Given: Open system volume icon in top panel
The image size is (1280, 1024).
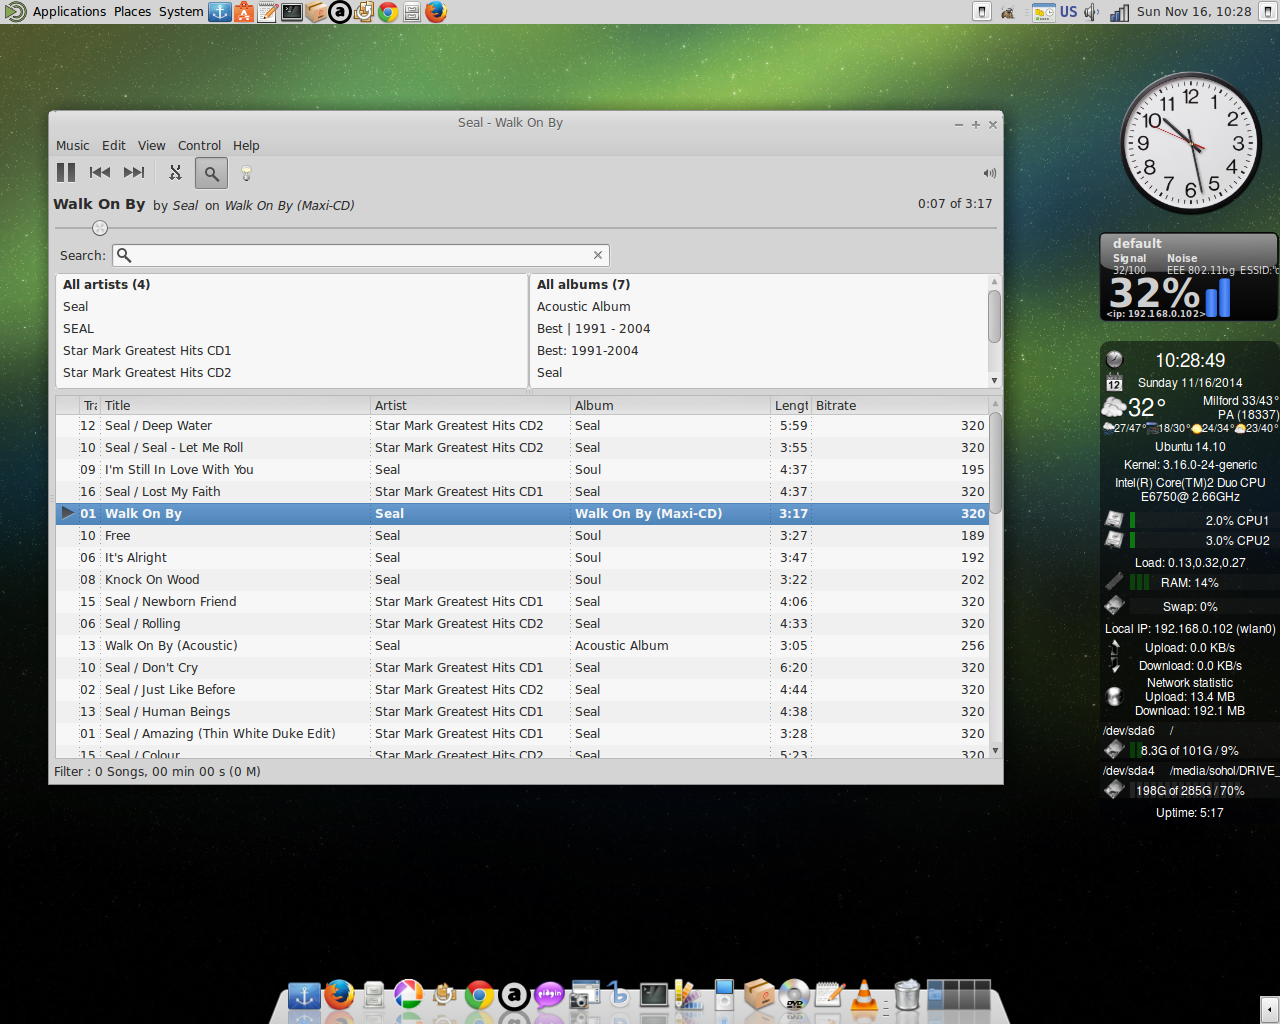Looking at the screenshot, I should point(1092,12).
